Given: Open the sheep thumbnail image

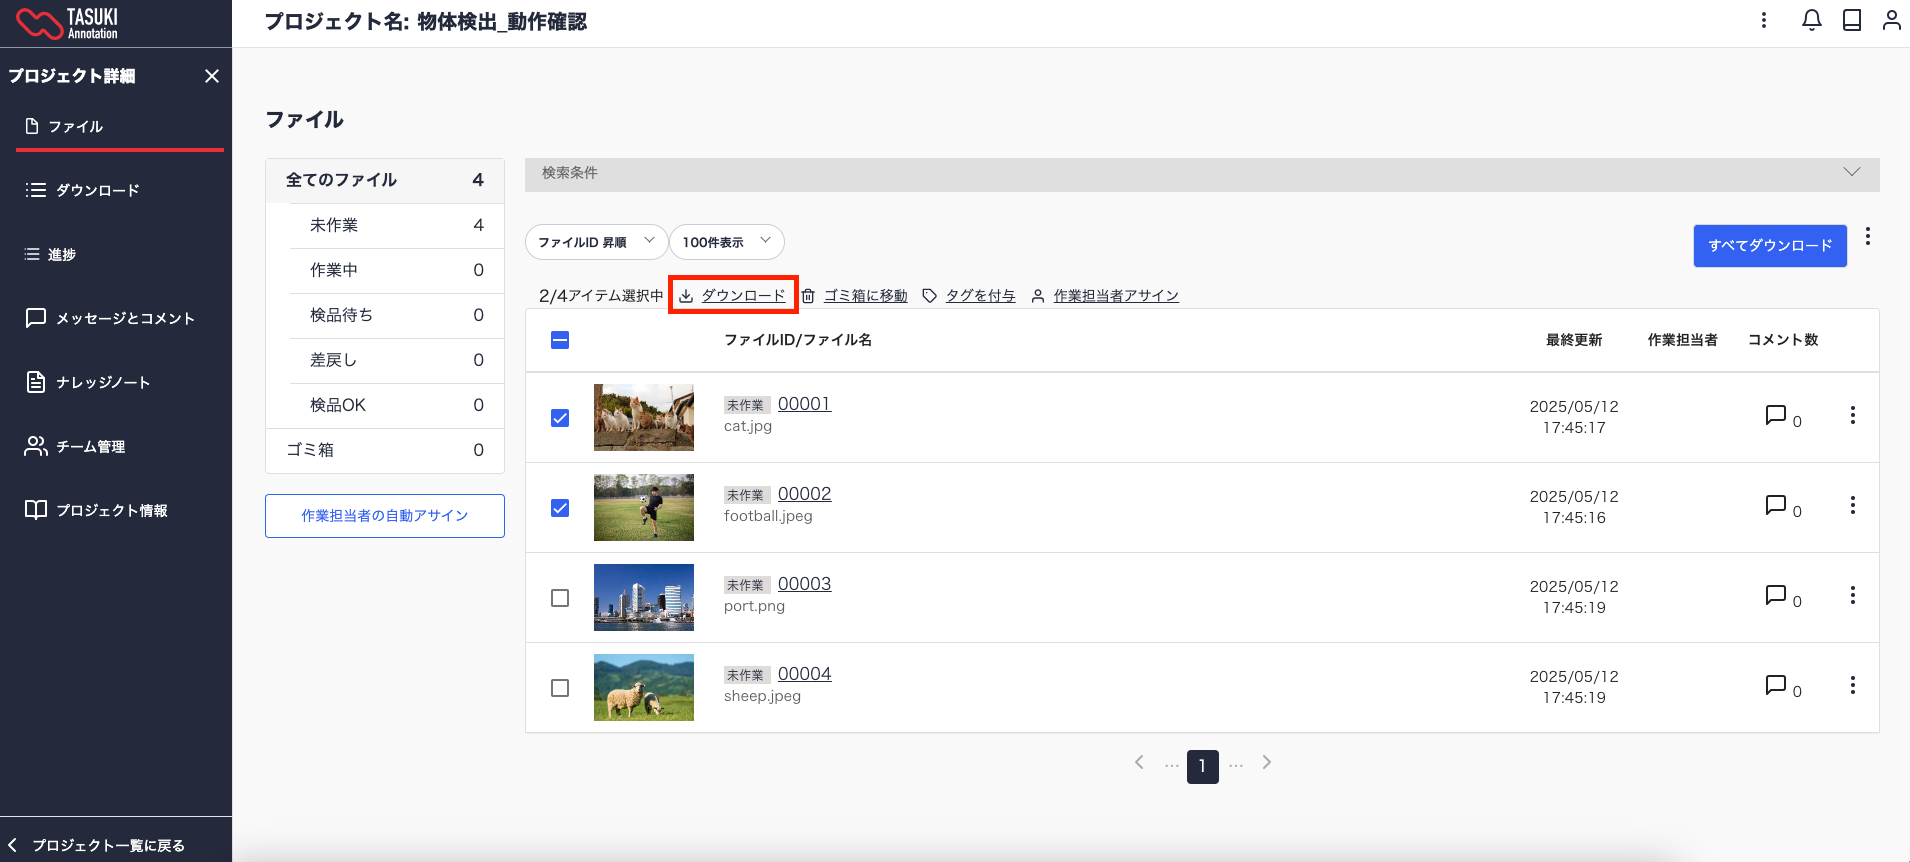Looking at the screenshot, I should pos(644,687).
